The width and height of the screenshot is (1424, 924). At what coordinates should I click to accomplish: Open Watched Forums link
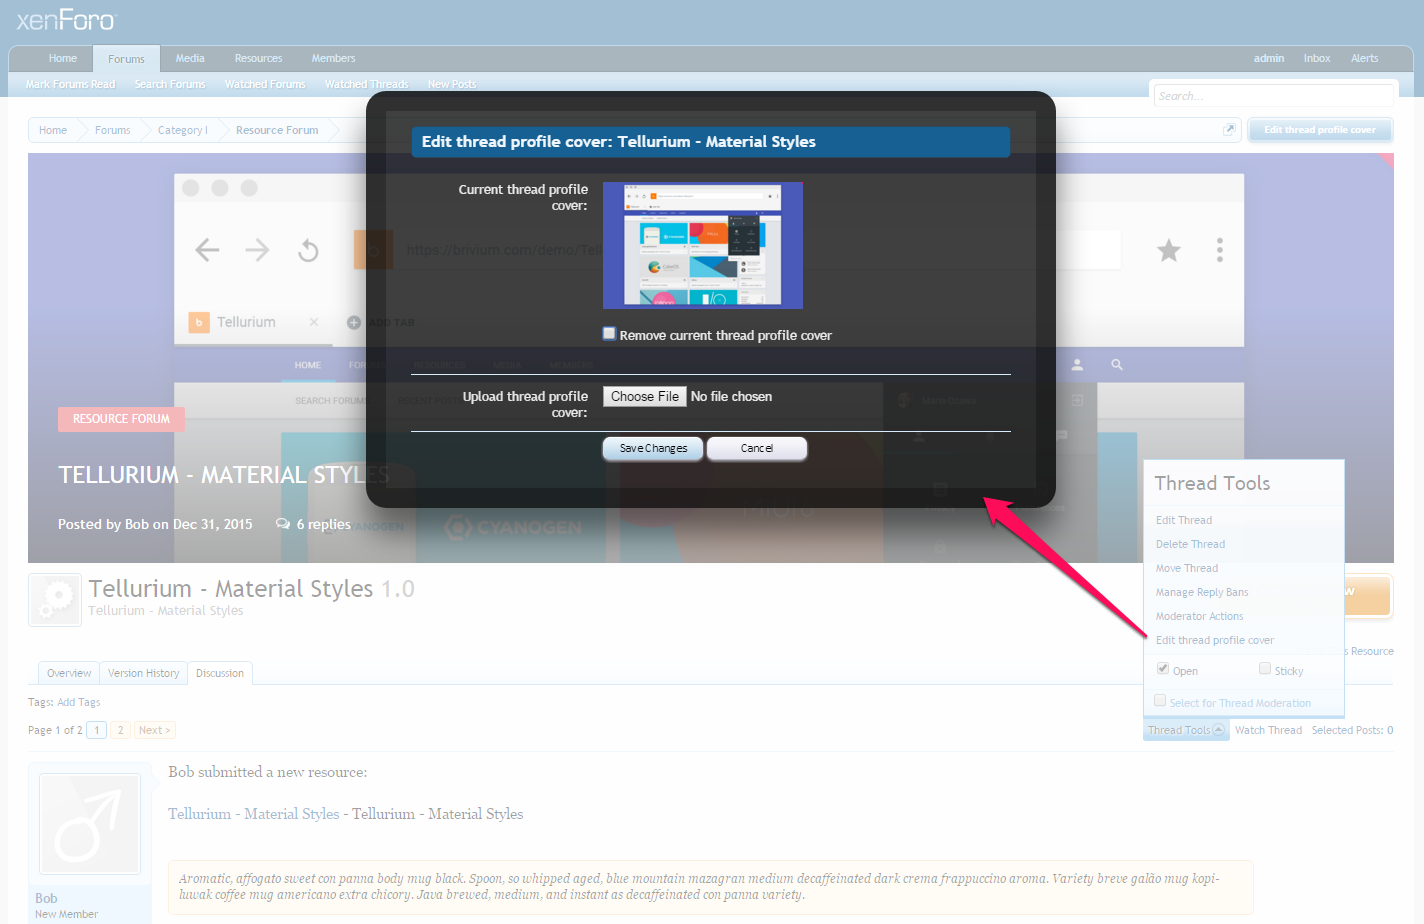click(265, 84)
